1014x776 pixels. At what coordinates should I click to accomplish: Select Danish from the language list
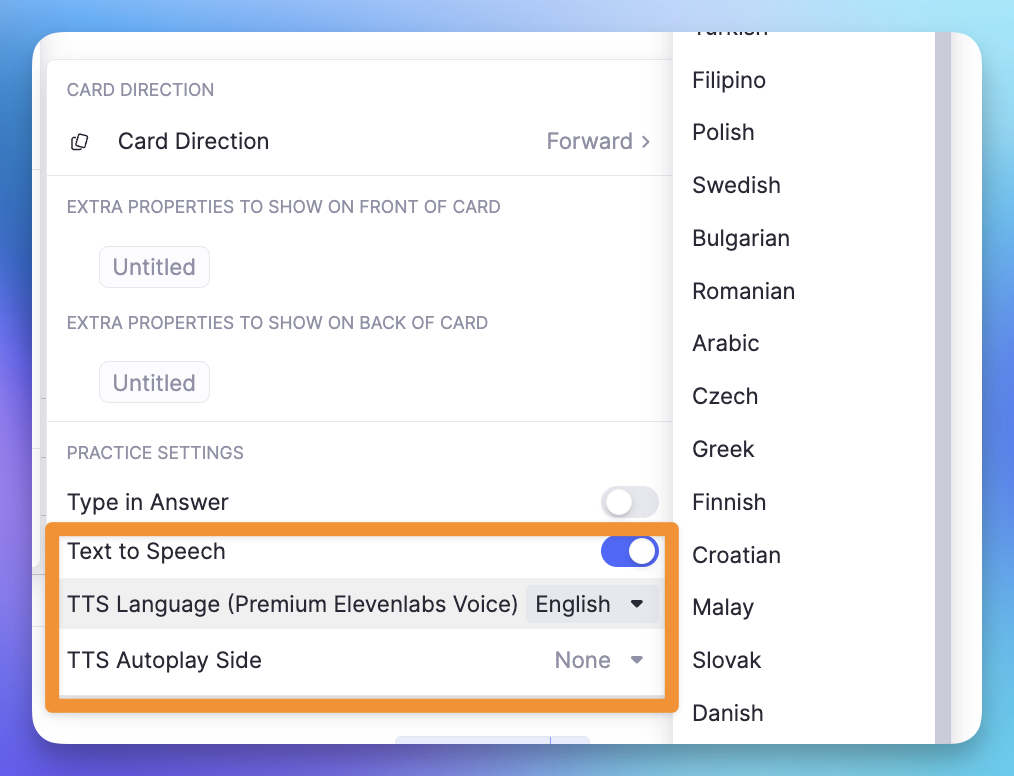click(728, 713)
